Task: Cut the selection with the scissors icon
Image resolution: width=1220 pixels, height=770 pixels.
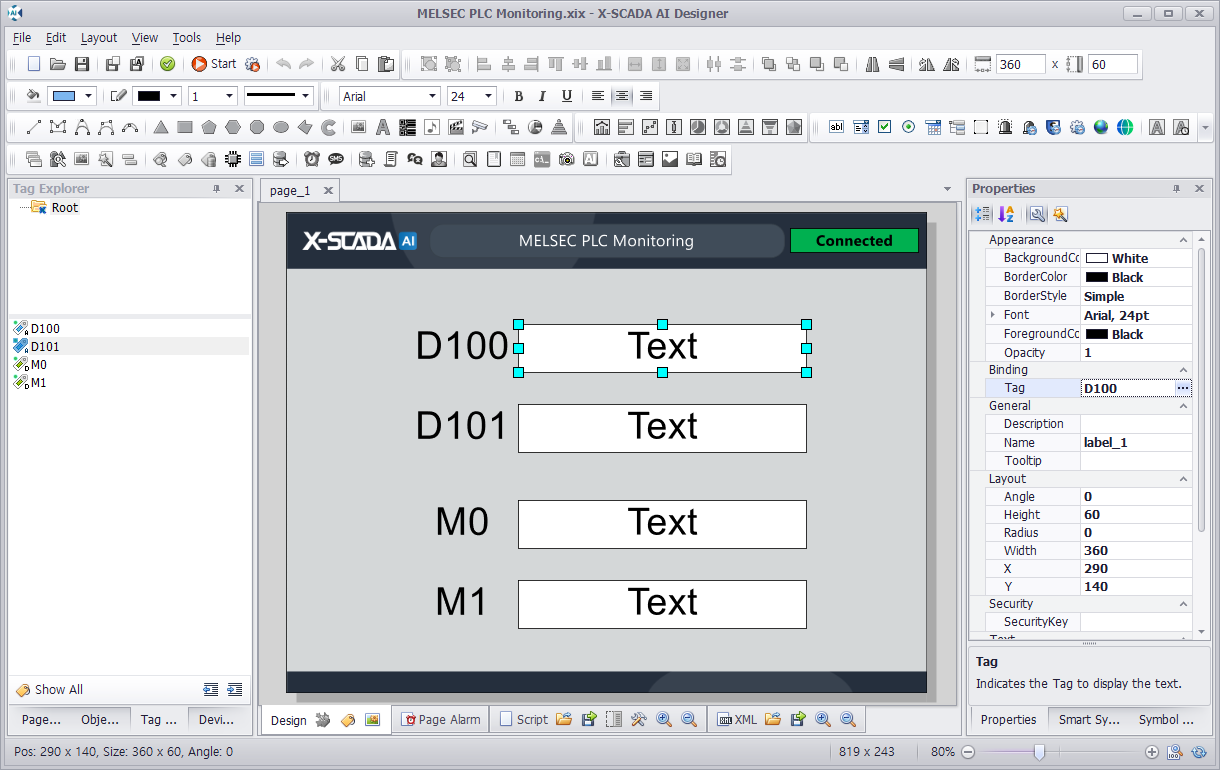Action: tap(337, 64)
